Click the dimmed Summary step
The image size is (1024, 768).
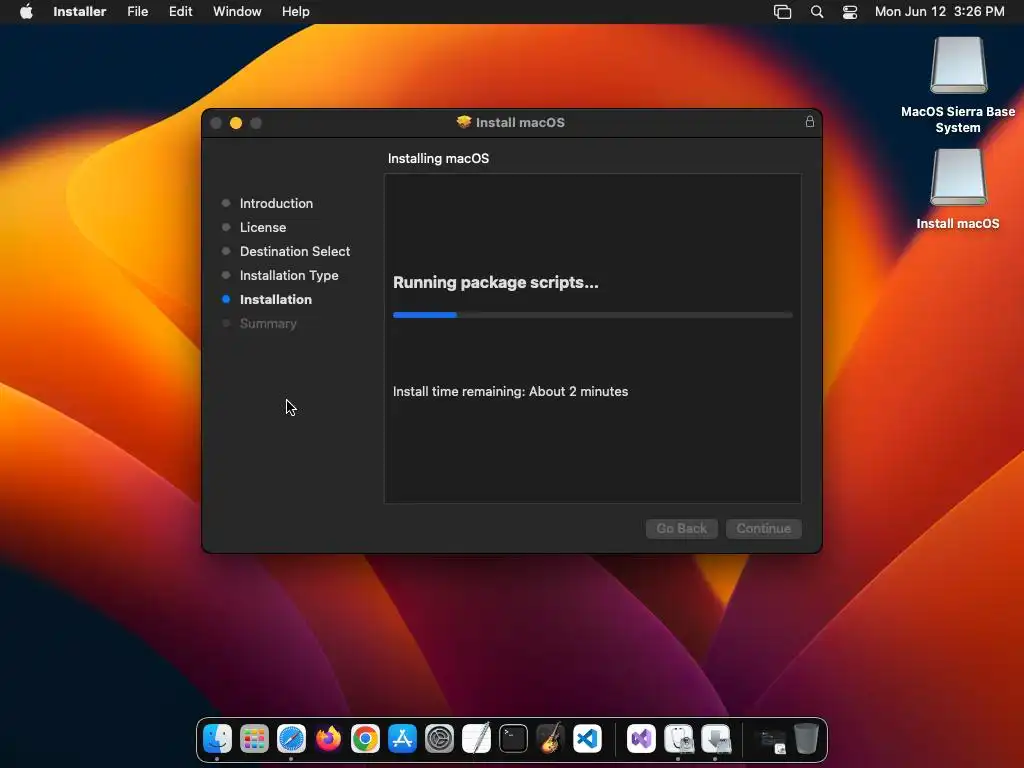(x=268, y=323)
